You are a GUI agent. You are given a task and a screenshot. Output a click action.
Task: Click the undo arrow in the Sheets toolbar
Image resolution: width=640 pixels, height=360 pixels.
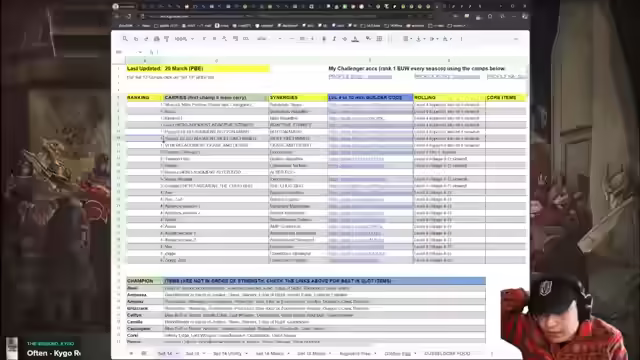click(x=136, y=39)
